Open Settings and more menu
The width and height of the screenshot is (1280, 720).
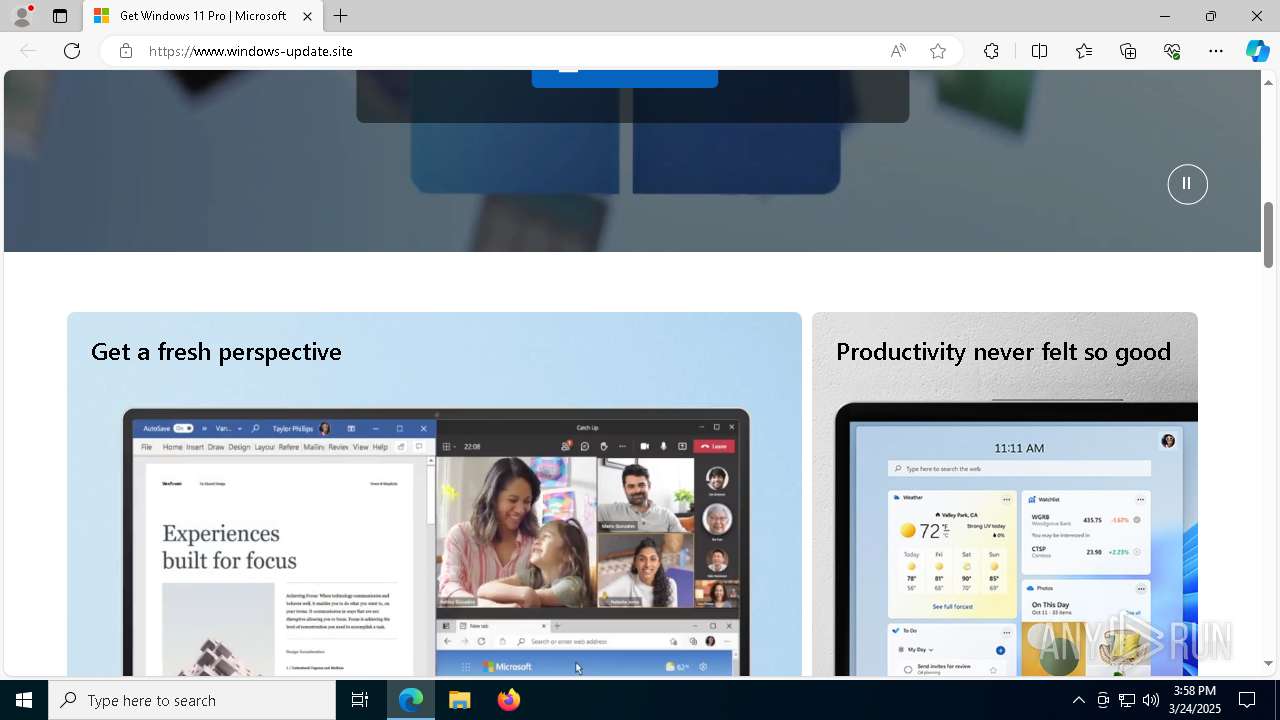coord(1216,51)
